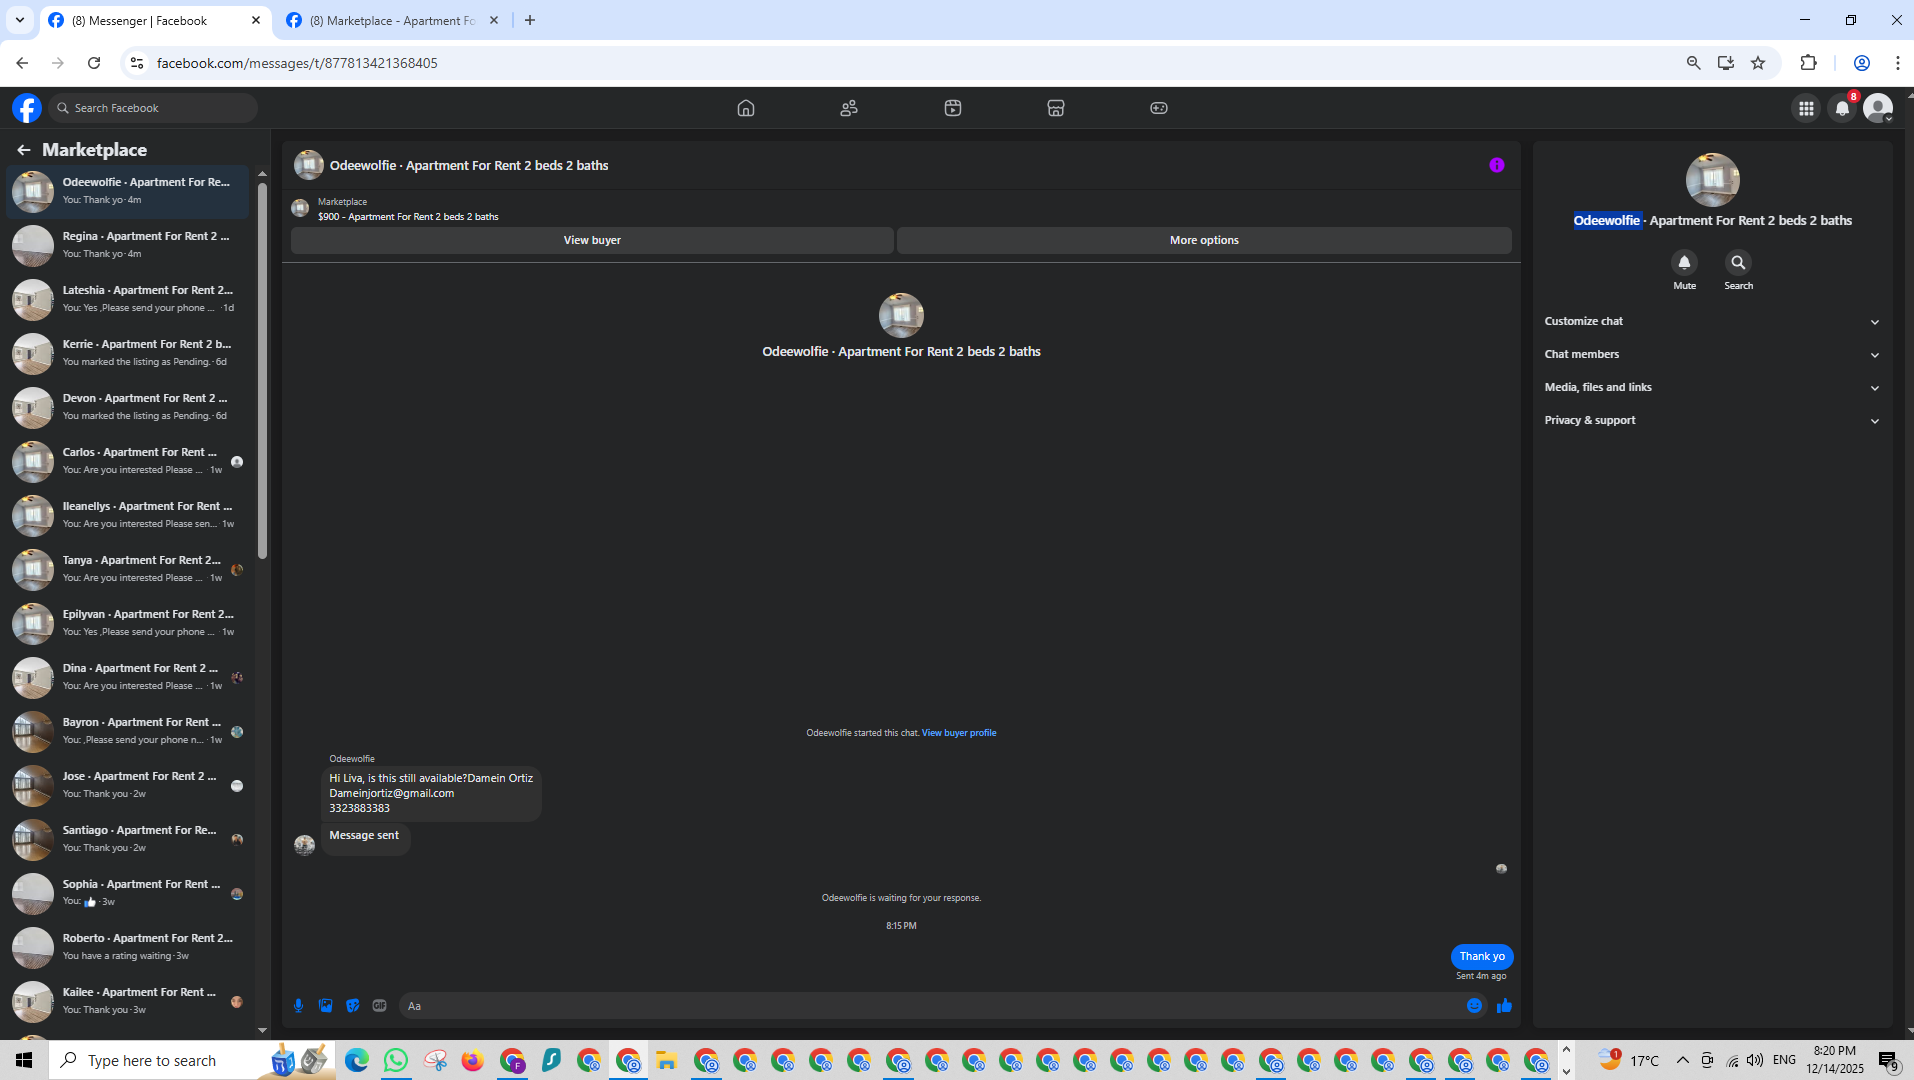This screenshot has height=1080, width=1914.
Task: Open the Marketplace icon in top navigation
Action: [1056, 108]
